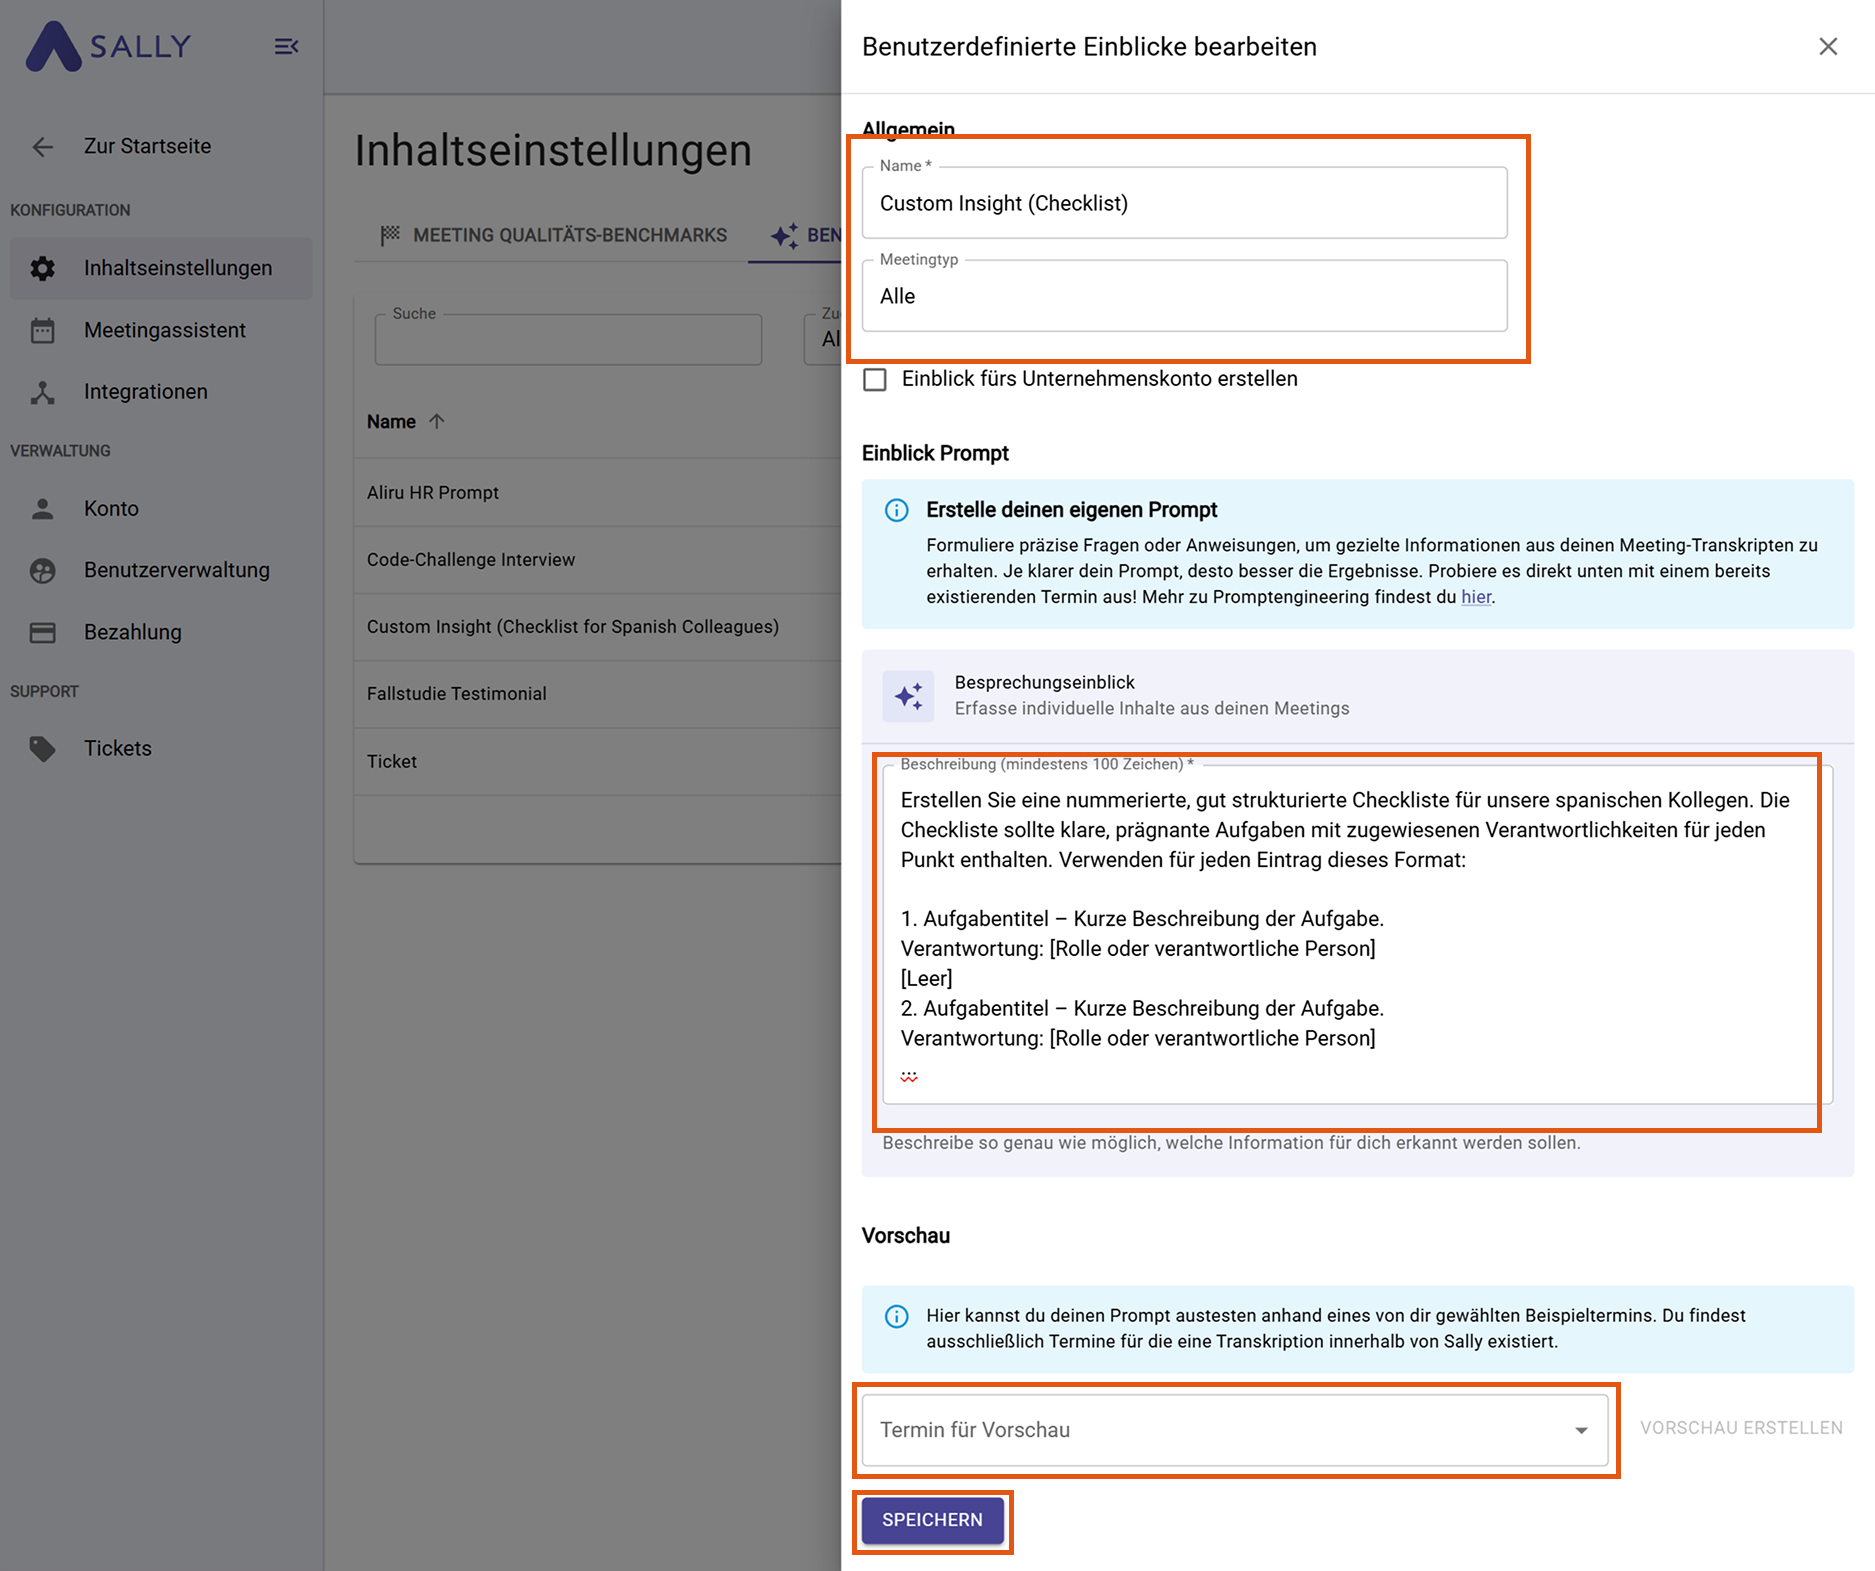Click the Sally logo icon
The height and width of the screenshot is (1571, 1875).
(53, 47)
